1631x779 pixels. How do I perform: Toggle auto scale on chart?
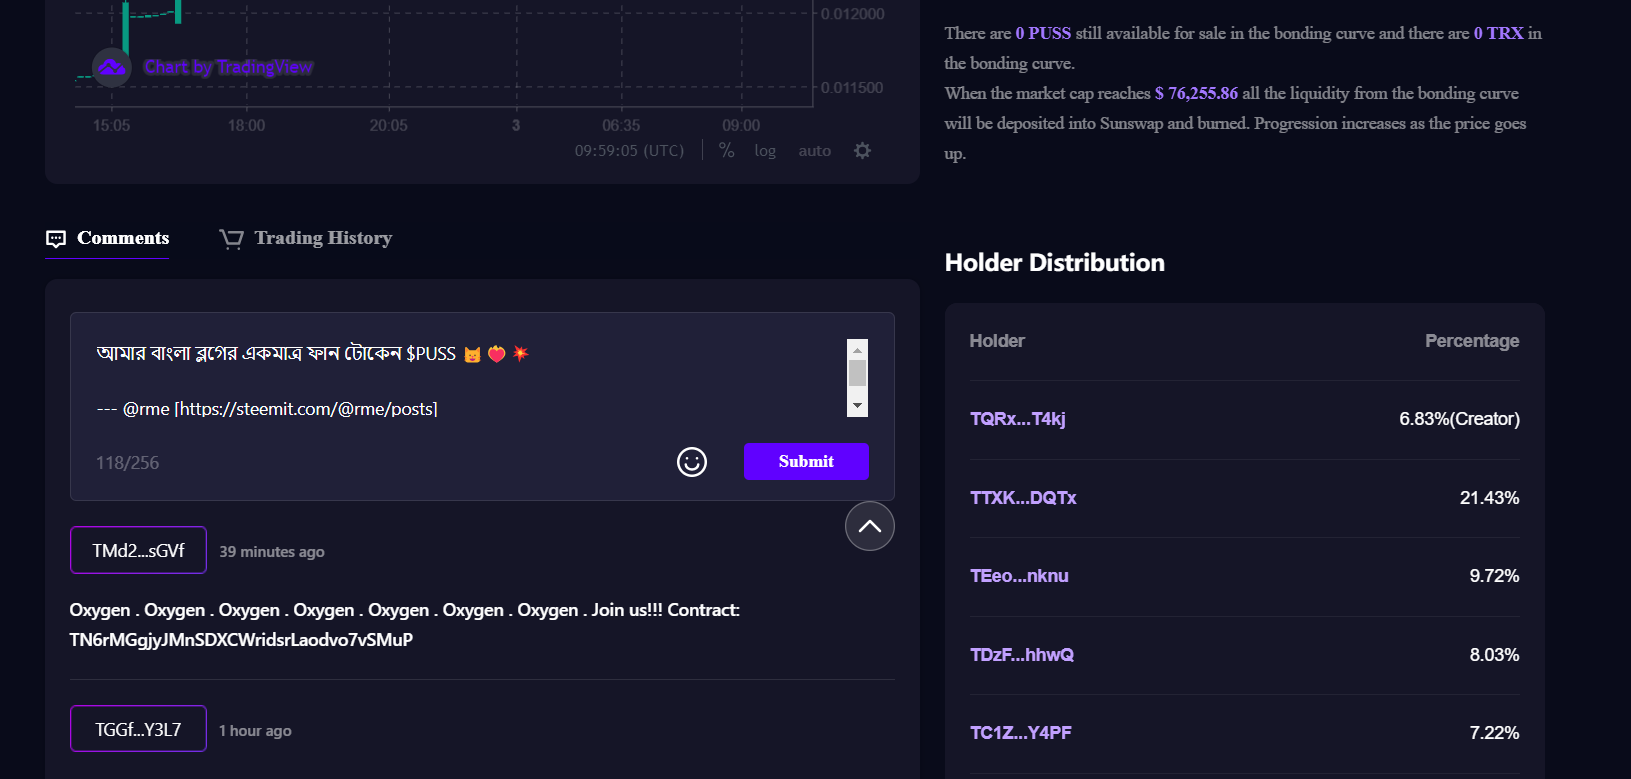(814, 151)
